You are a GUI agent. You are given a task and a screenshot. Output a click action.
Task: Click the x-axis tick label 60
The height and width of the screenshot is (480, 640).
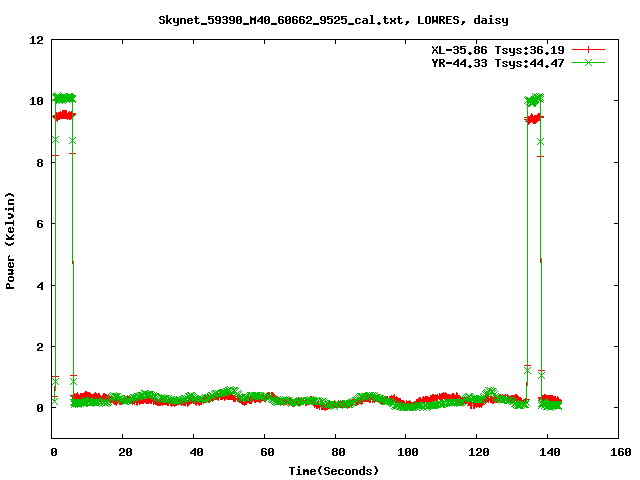[267, 452]
